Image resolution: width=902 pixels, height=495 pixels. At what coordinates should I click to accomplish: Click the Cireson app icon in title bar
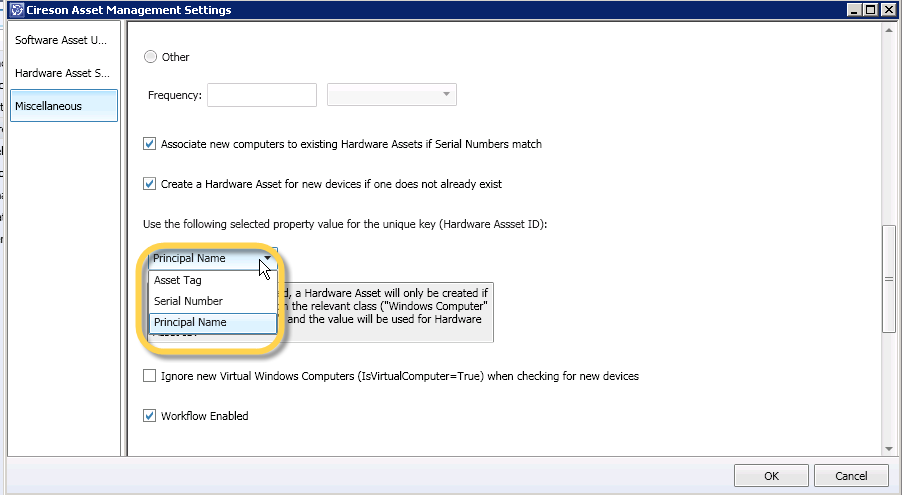tap(15, 10)
